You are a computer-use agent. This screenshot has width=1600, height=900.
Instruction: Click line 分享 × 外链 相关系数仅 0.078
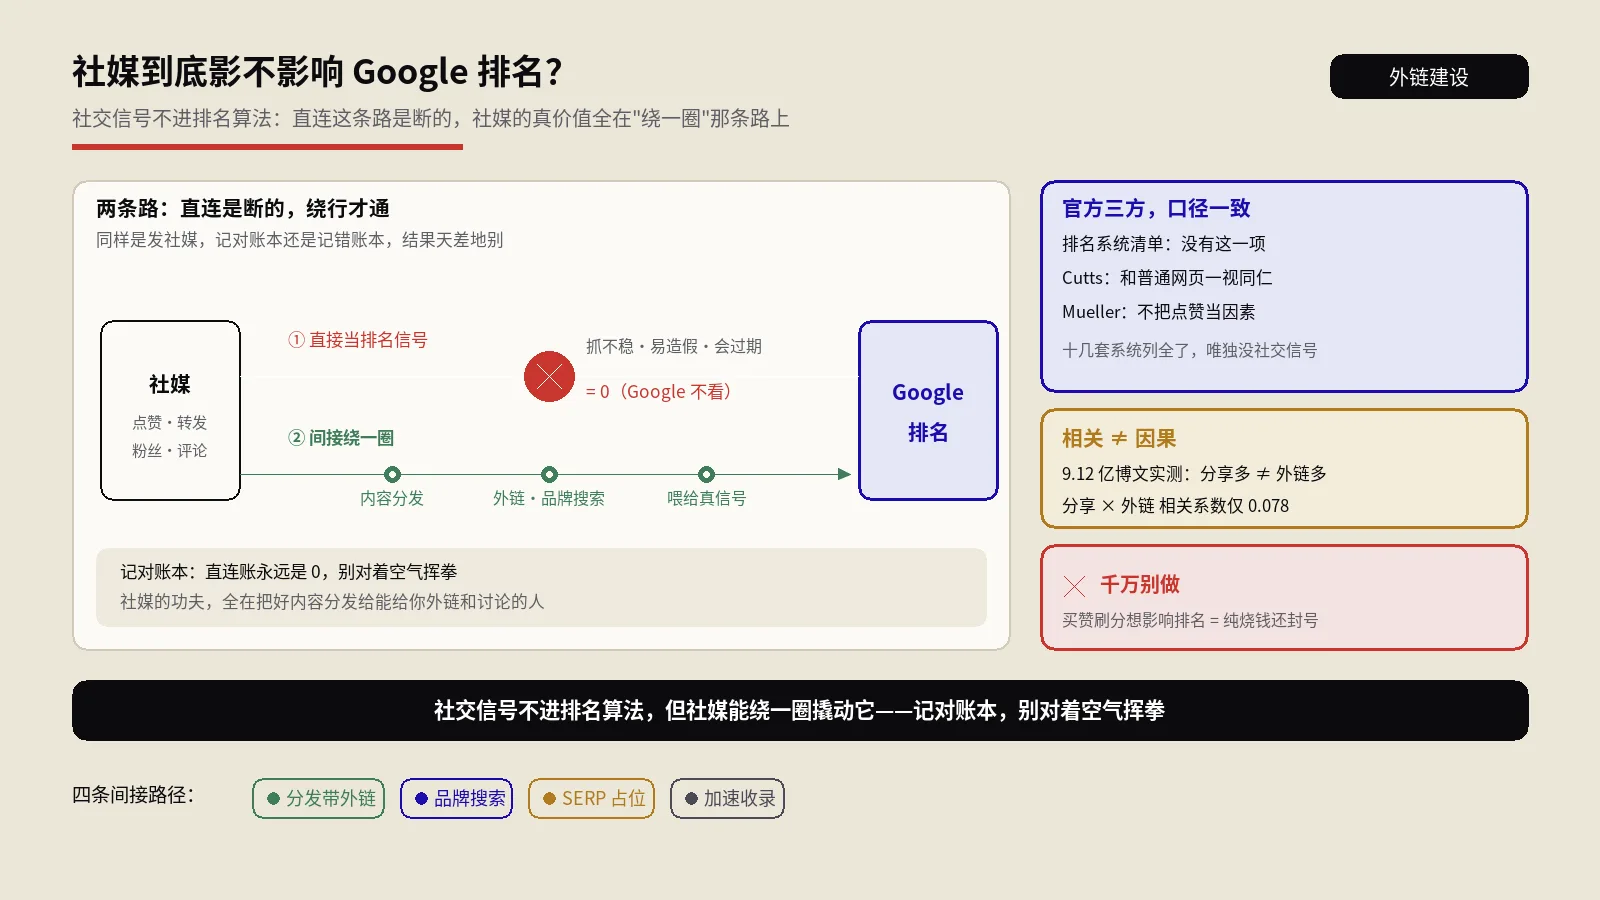tap(1176, 506)
